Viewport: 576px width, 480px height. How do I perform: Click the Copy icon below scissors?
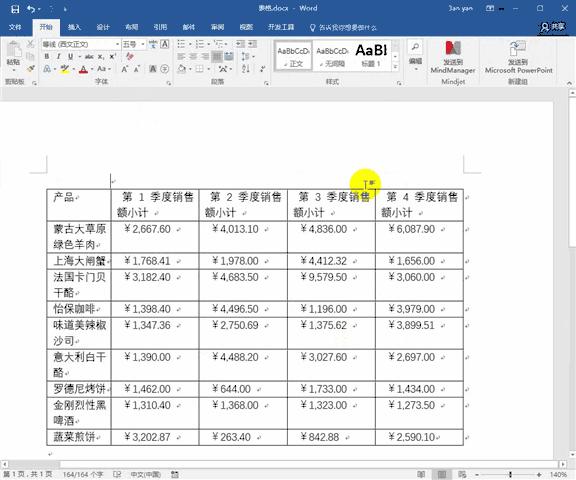[x=30, y=56]
